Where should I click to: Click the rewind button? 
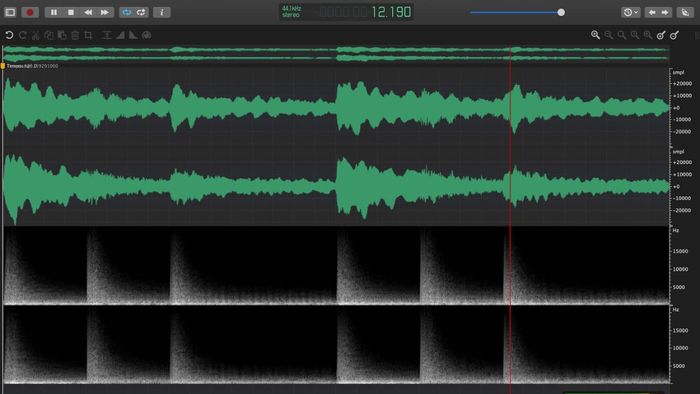tap(88, 12)
